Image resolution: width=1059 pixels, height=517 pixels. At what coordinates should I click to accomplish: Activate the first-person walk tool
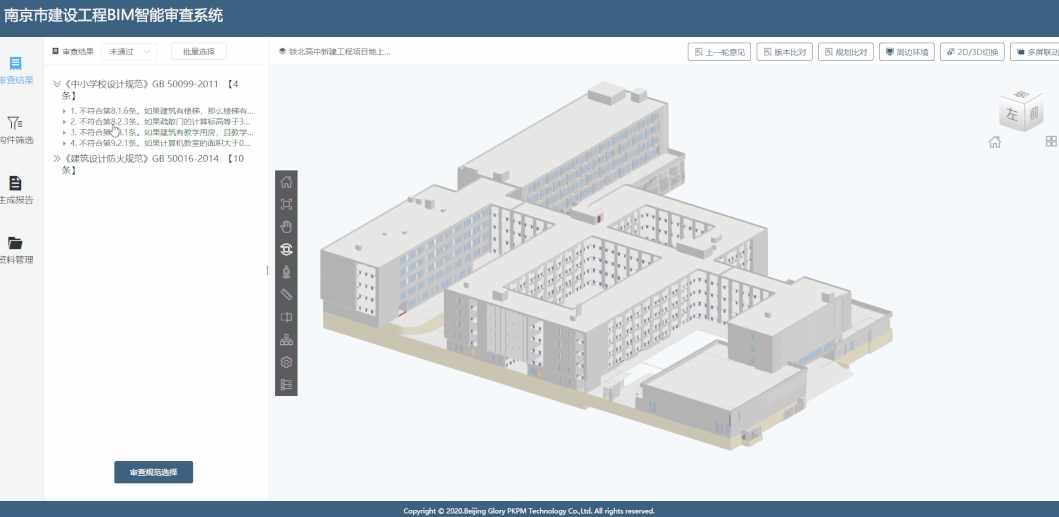tap(286, 272)
